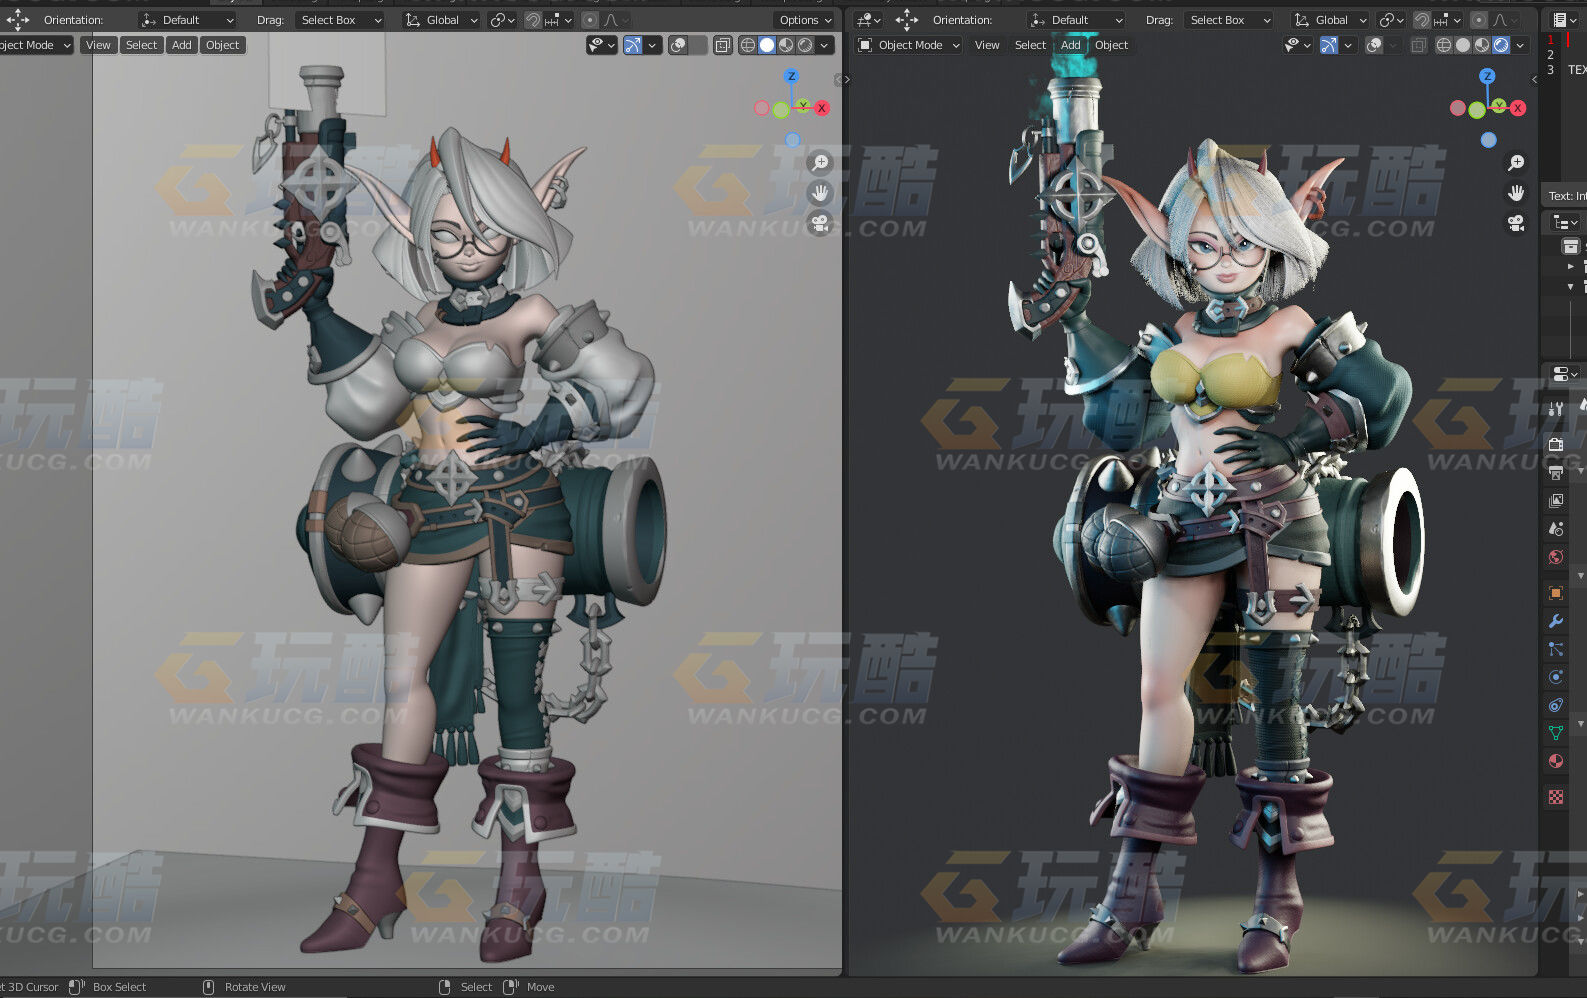Screen dimensions: 1587x998
Task: Click the zoom icon in rendered viewport
Action: 1516,162
